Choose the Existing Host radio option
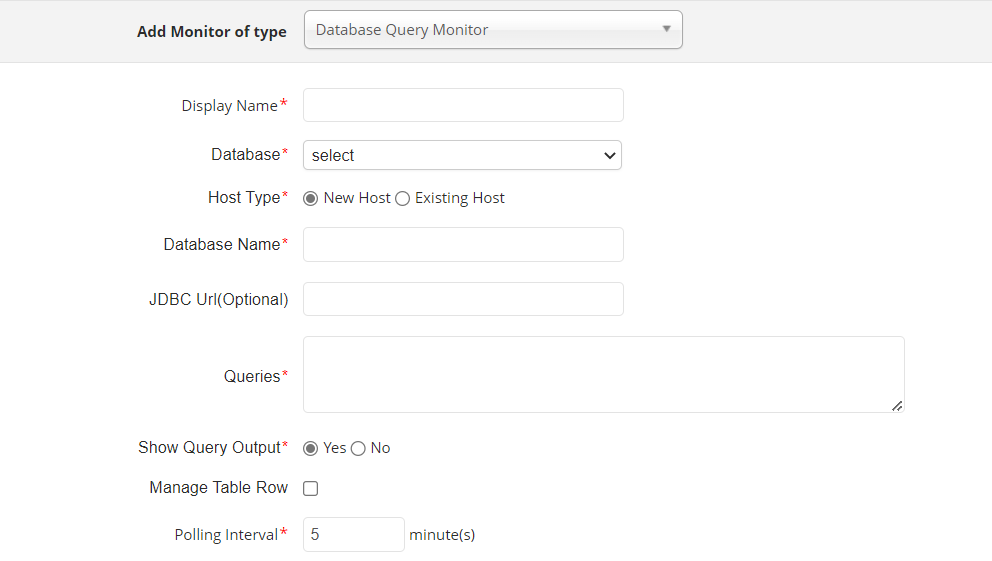 (x=402, y=198)
